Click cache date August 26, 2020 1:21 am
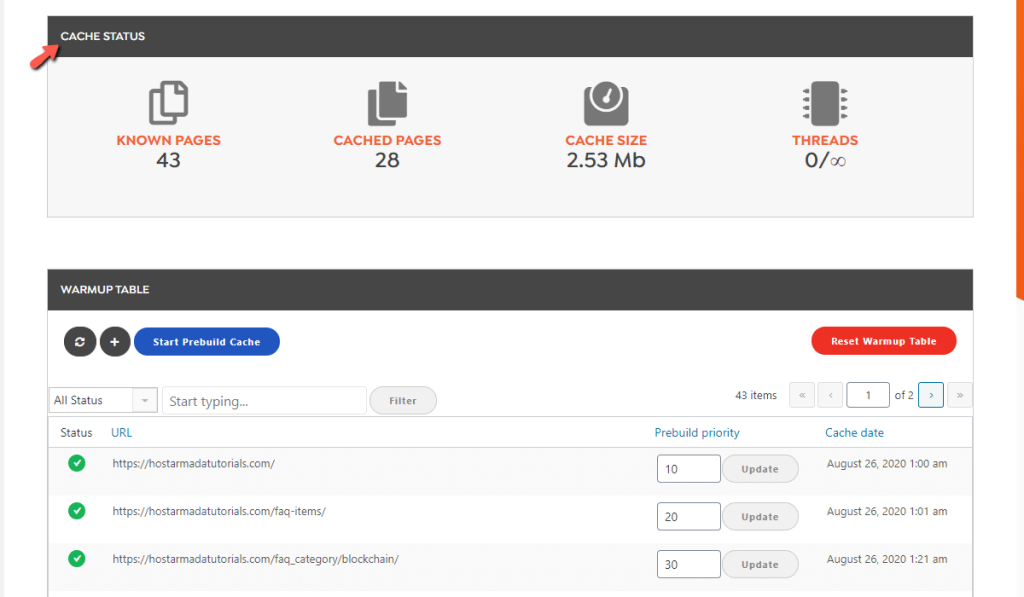Viewport: 1024px width, 597px height. pyautogui.click(x=887, y=558)
